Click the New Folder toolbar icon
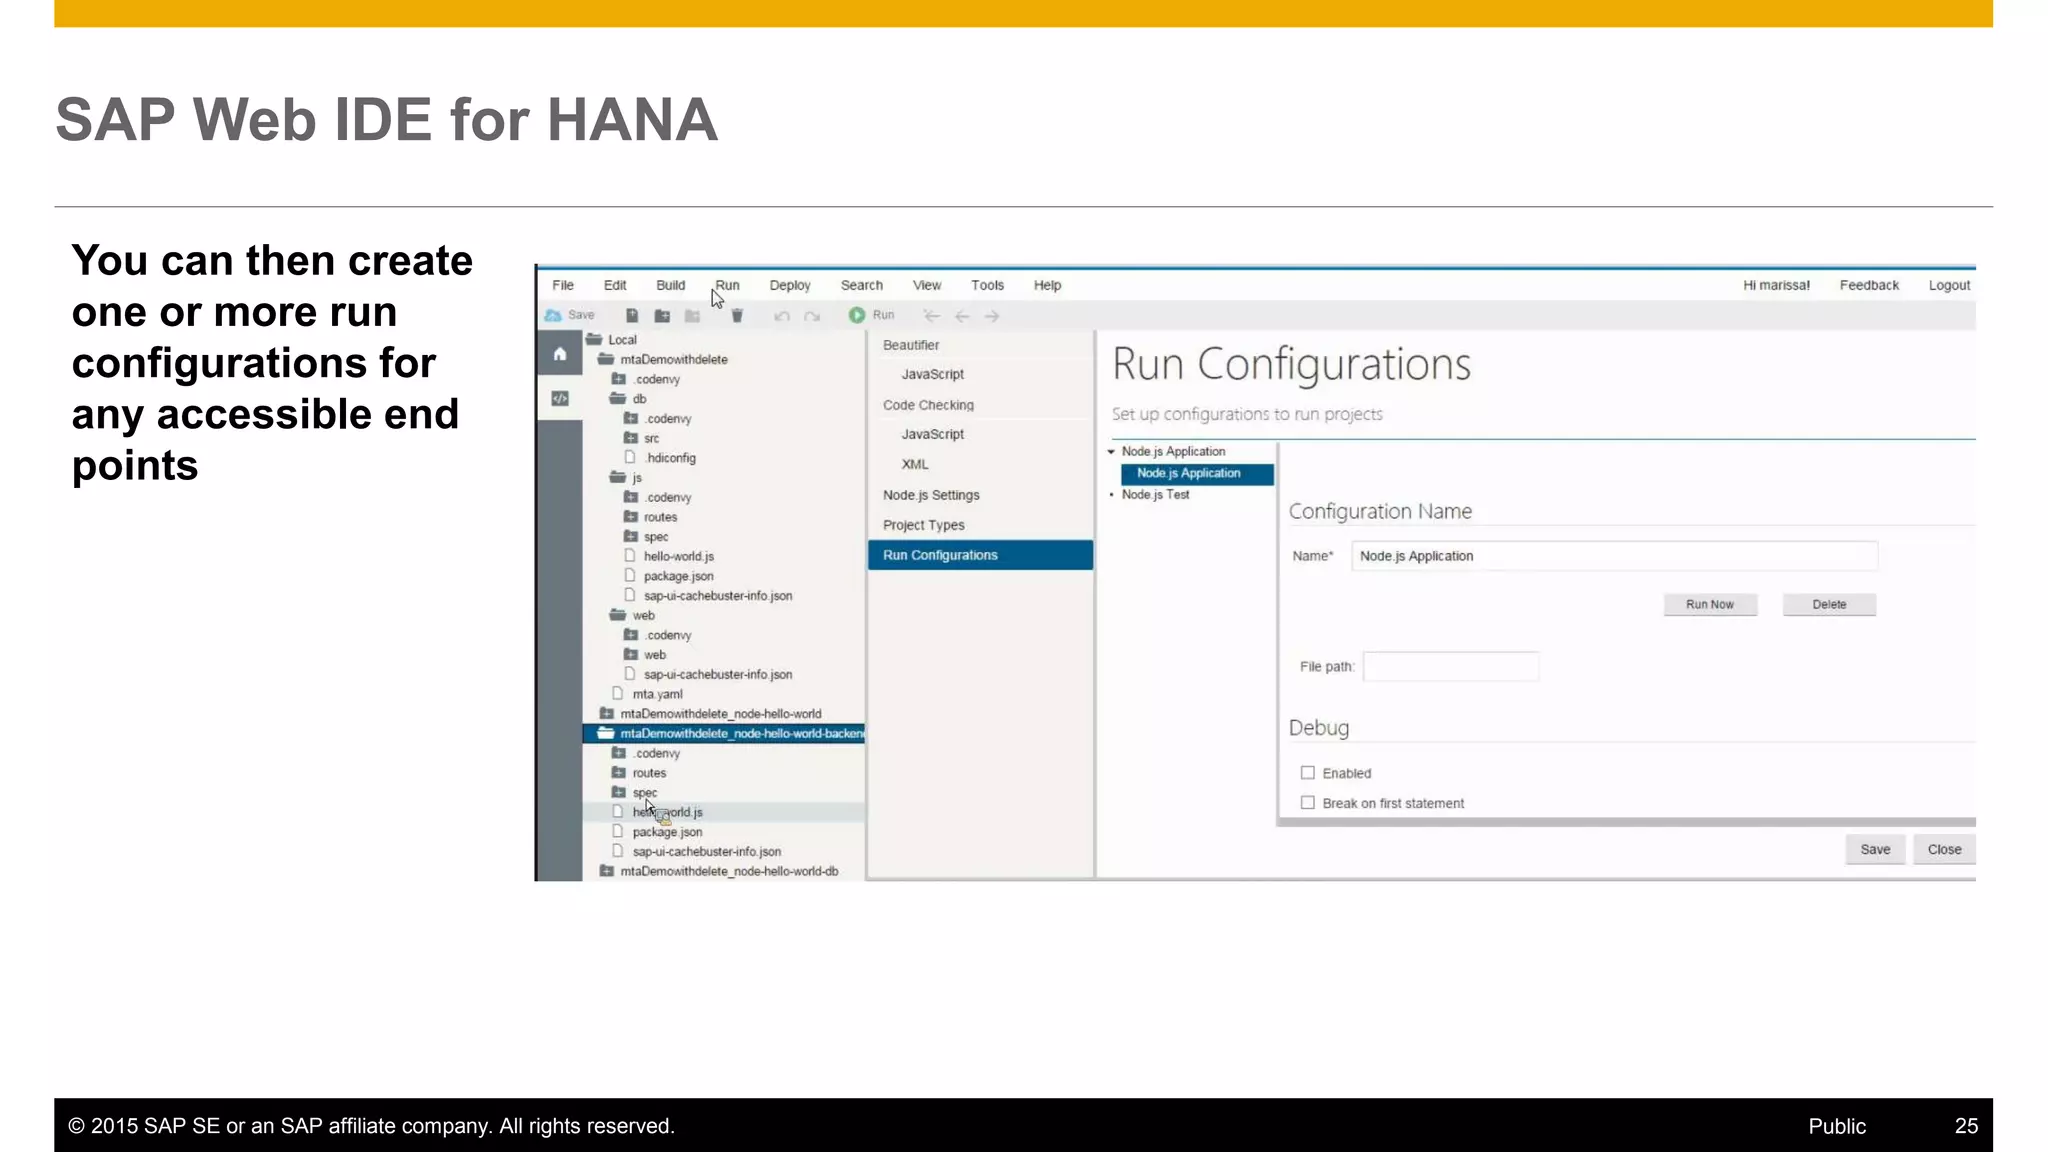2048x1152 pixels. (662, 316)
